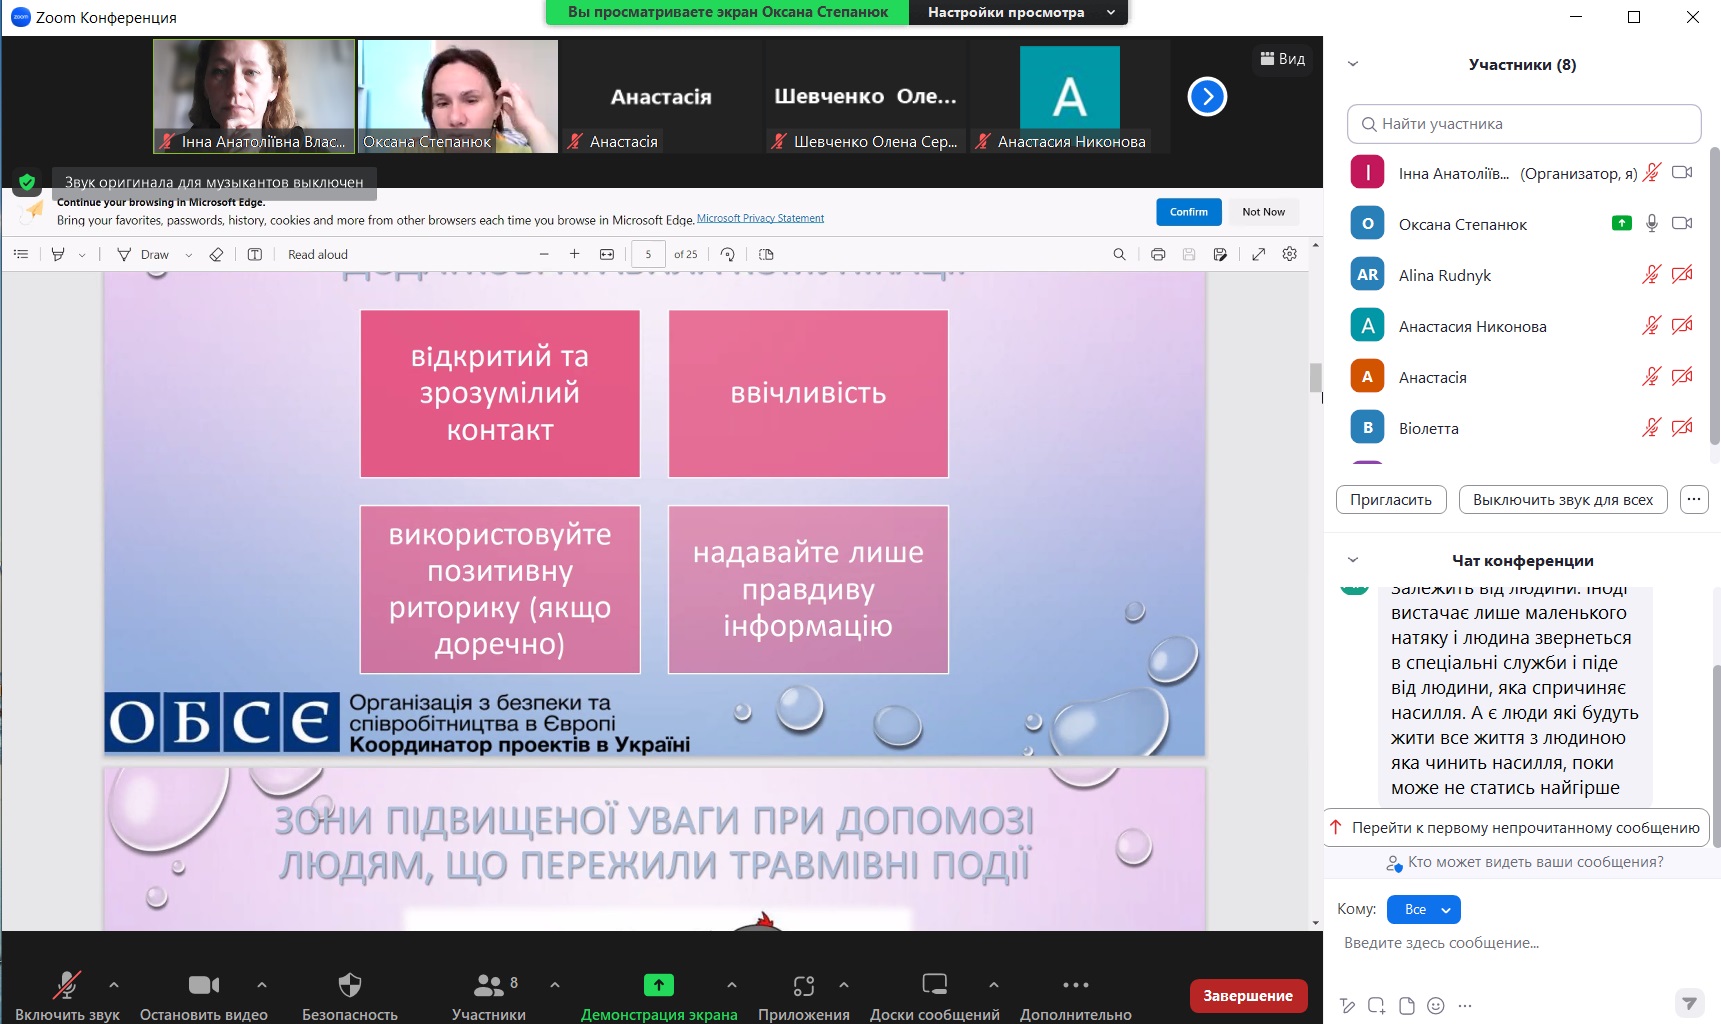This screenshot has width=1721, height=1024.
Task: Collapse the Участники panel with its chevron
Action: tap(1353, 64)
